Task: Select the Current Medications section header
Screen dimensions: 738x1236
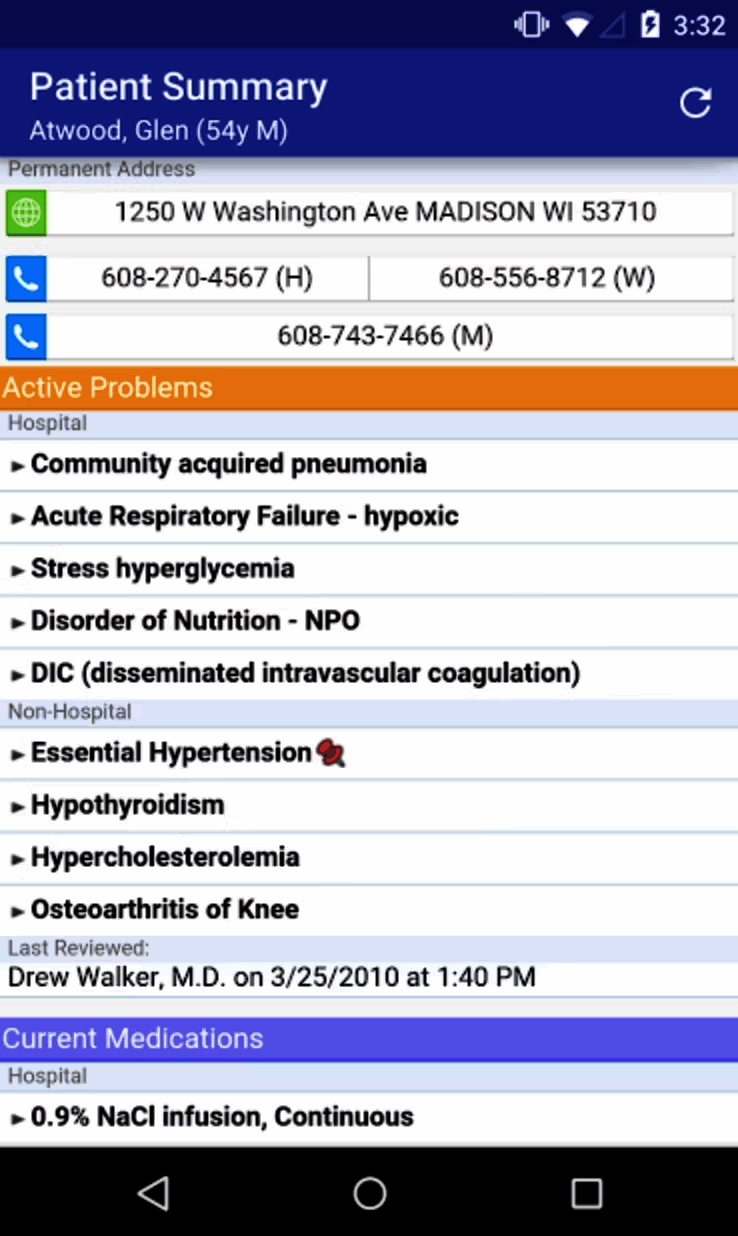Action: [369, 1039]
